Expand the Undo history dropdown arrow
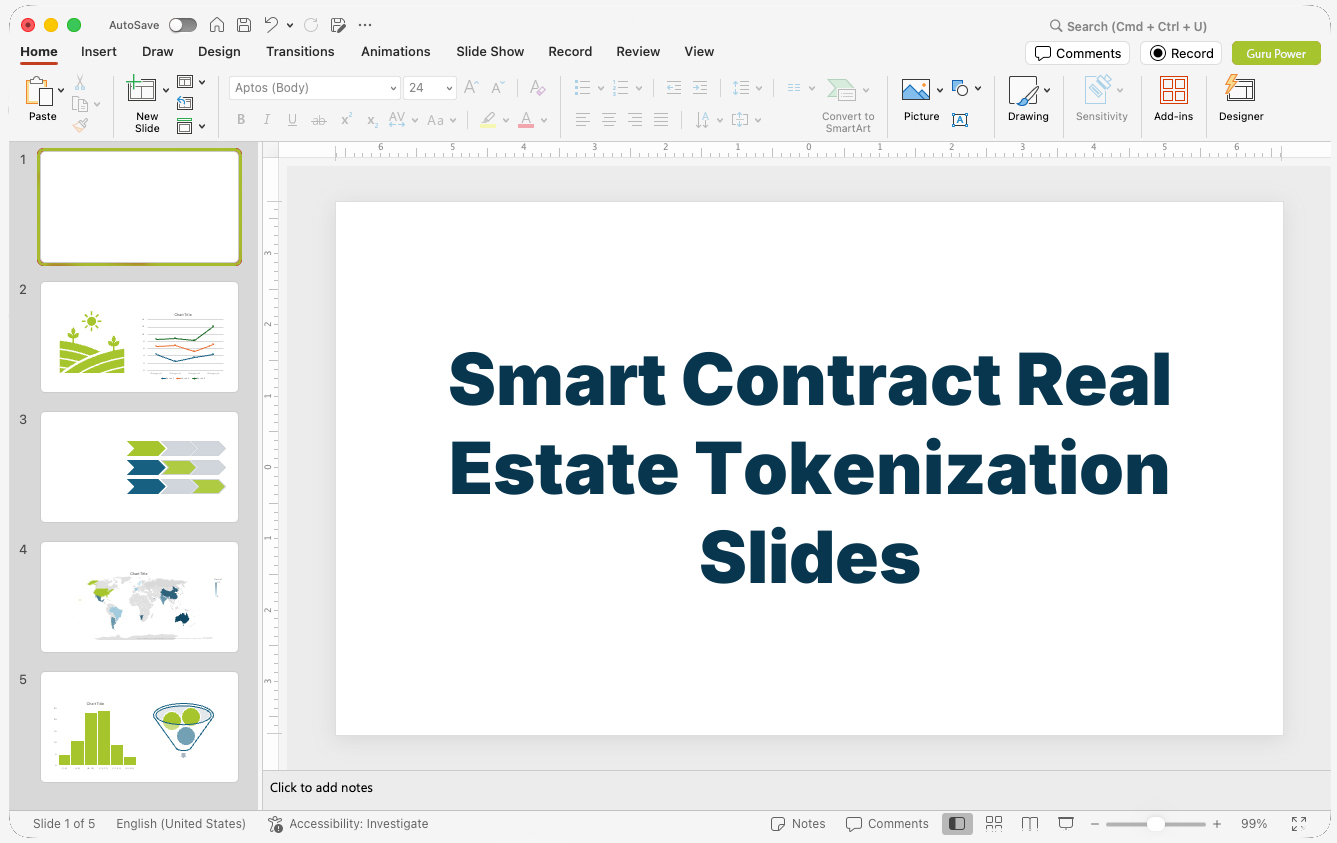1337x843 pixels. click(290, 25)
